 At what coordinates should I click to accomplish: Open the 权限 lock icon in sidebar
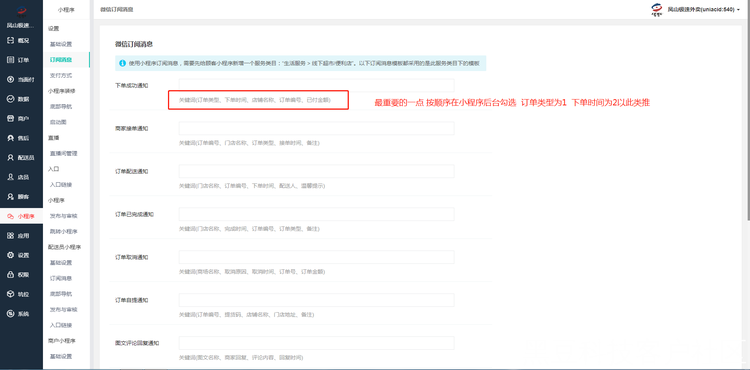click(x=11, y=275)
